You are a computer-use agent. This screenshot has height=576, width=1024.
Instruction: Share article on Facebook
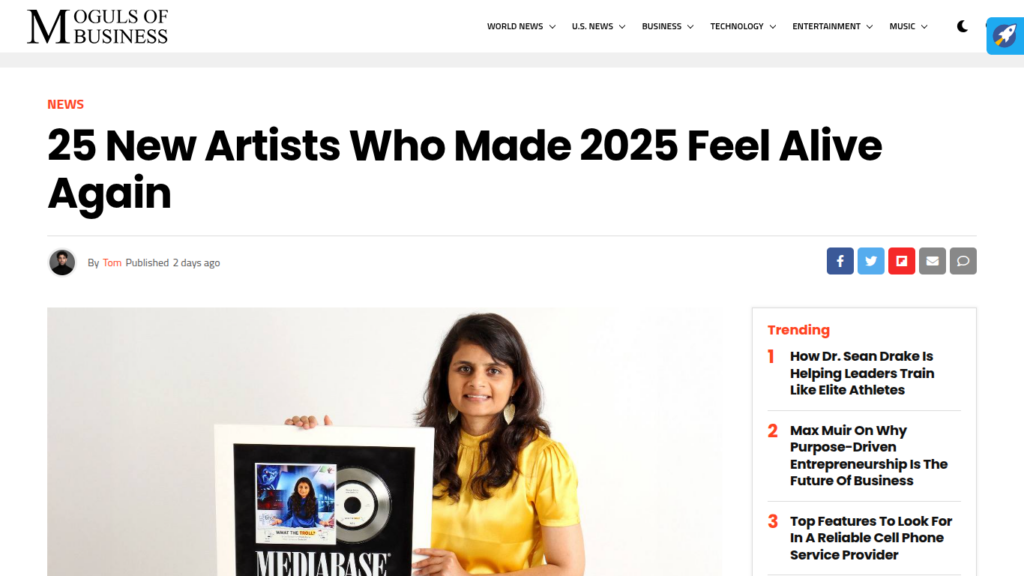tap(840, 261)
